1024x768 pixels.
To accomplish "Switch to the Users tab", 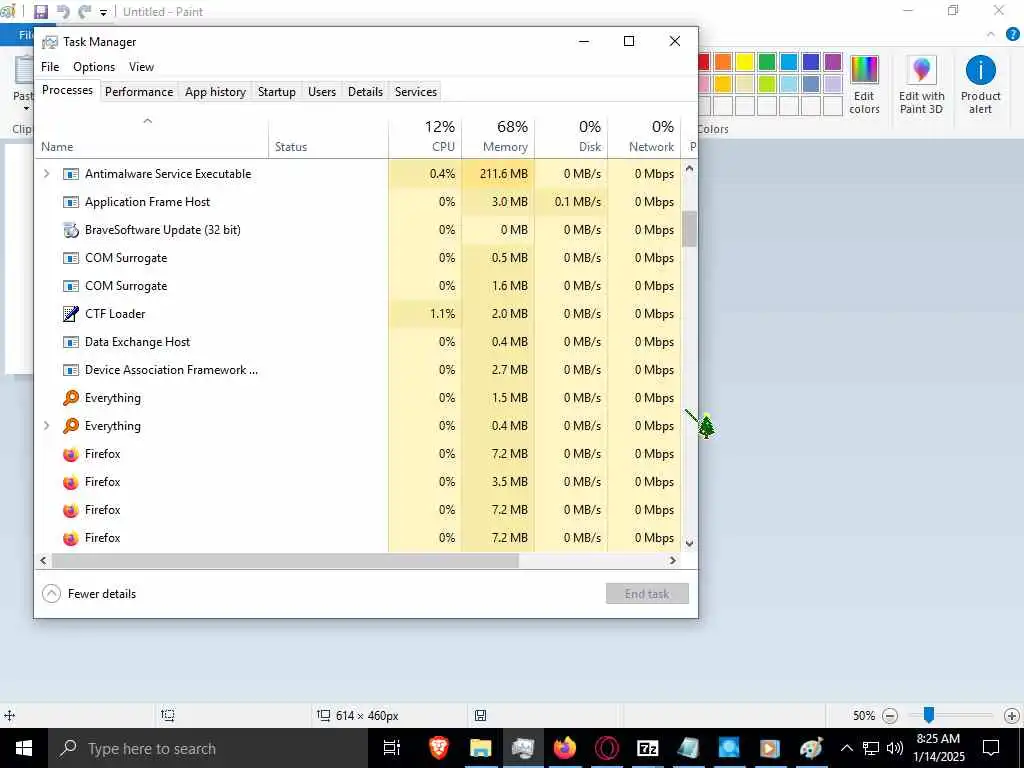I will tap(322, 91).
